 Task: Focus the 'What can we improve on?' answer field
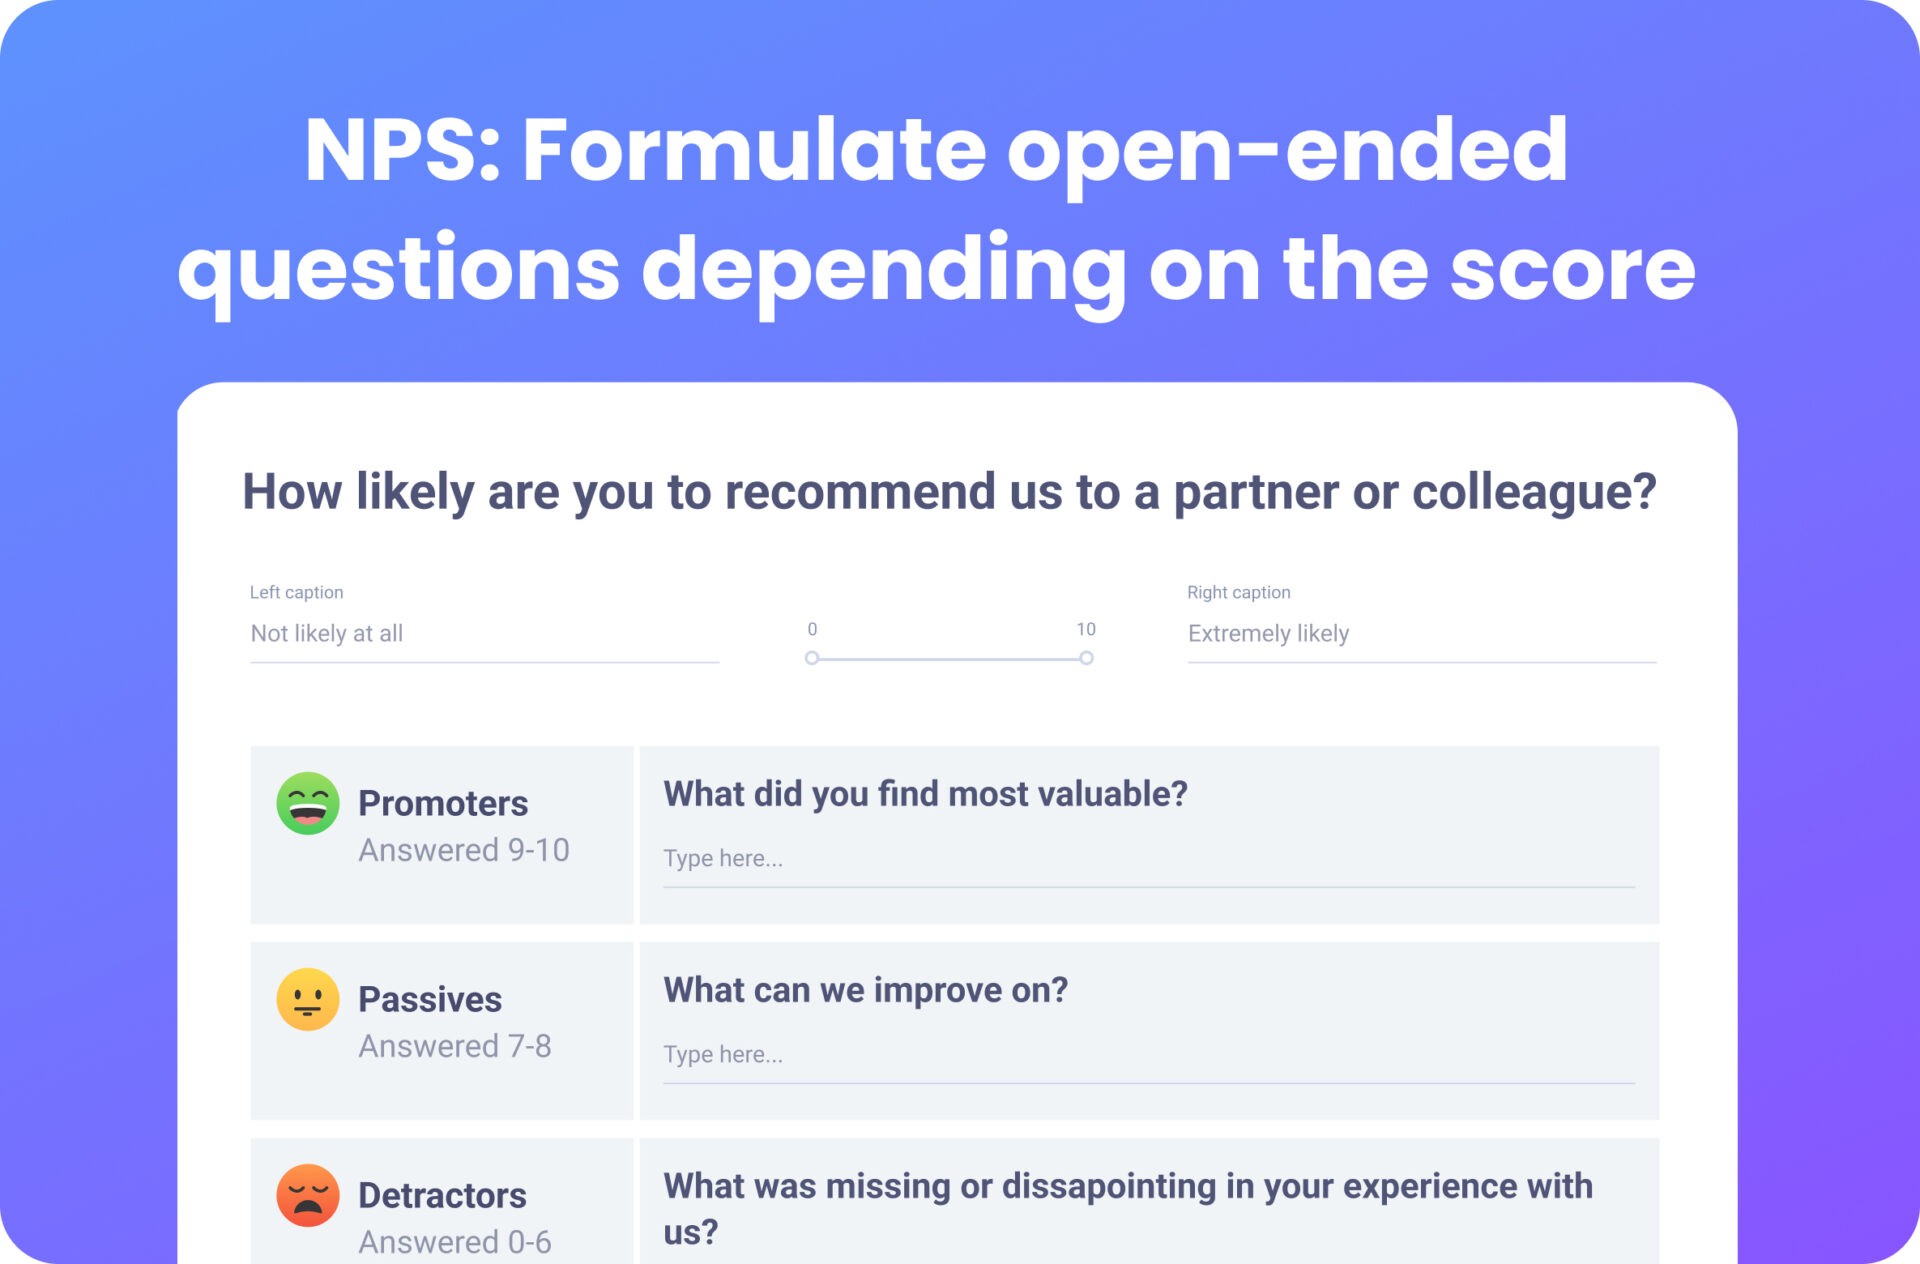pyautogui.click(x=1148, y=1055)
